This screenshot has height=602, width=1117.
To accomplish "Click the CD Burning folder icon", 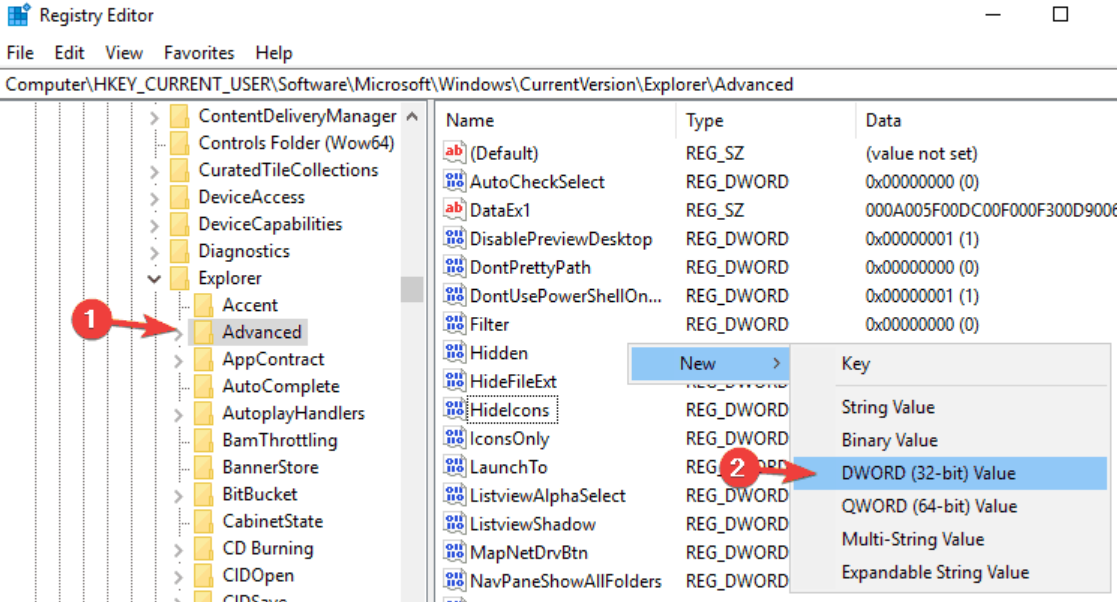I will [204, 549].
